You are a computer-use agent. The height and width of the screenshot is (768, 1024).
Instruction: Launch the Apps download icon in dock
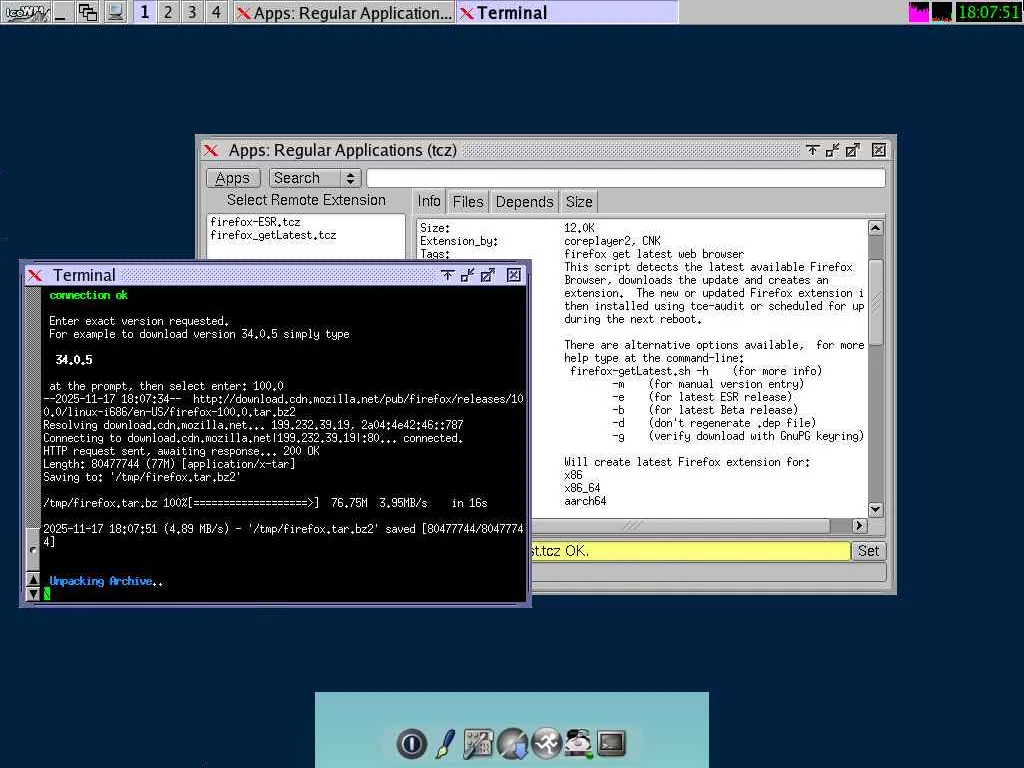pos(513,743)
